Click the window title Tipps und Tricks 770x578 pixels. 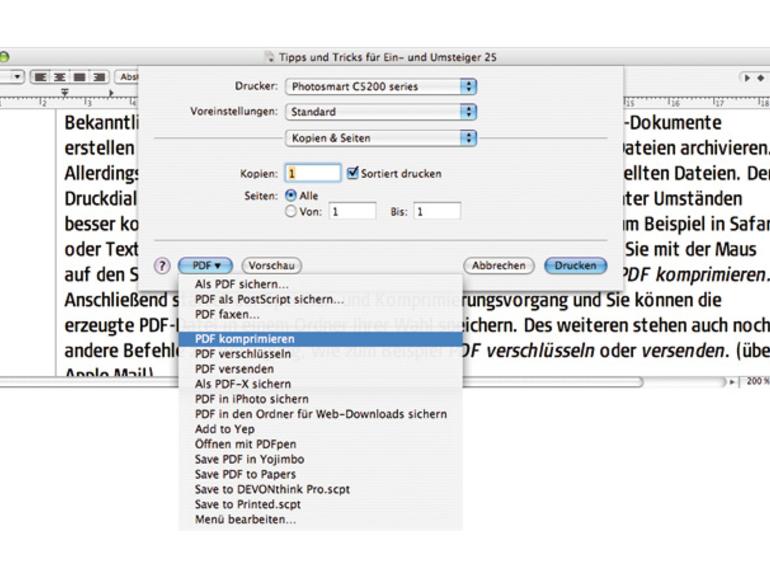point(388,57)
